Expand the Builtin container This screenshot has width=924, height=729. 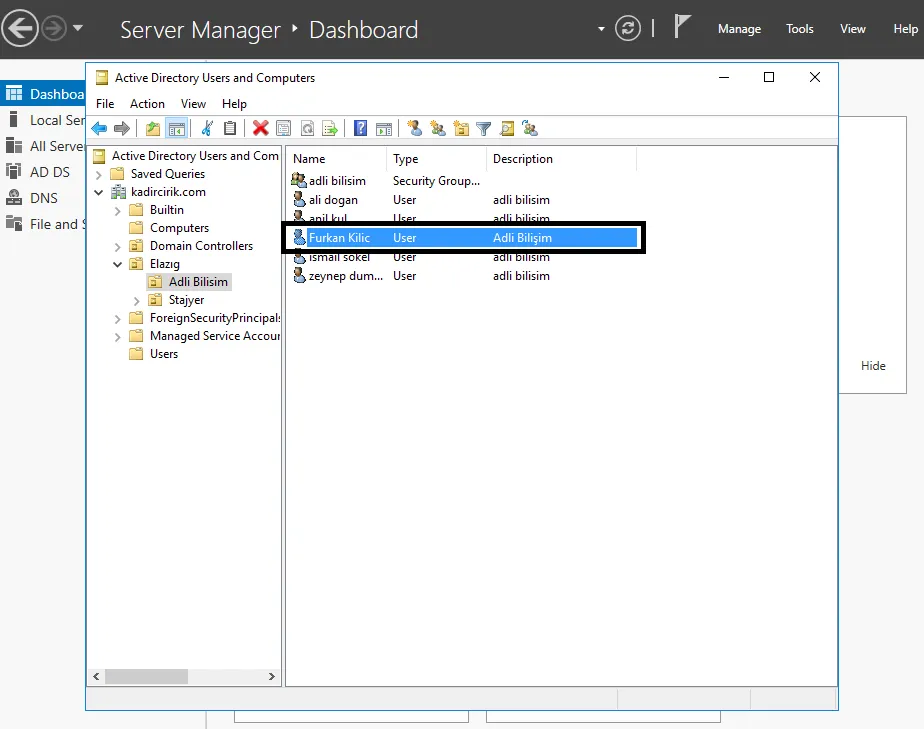point(118,210)
